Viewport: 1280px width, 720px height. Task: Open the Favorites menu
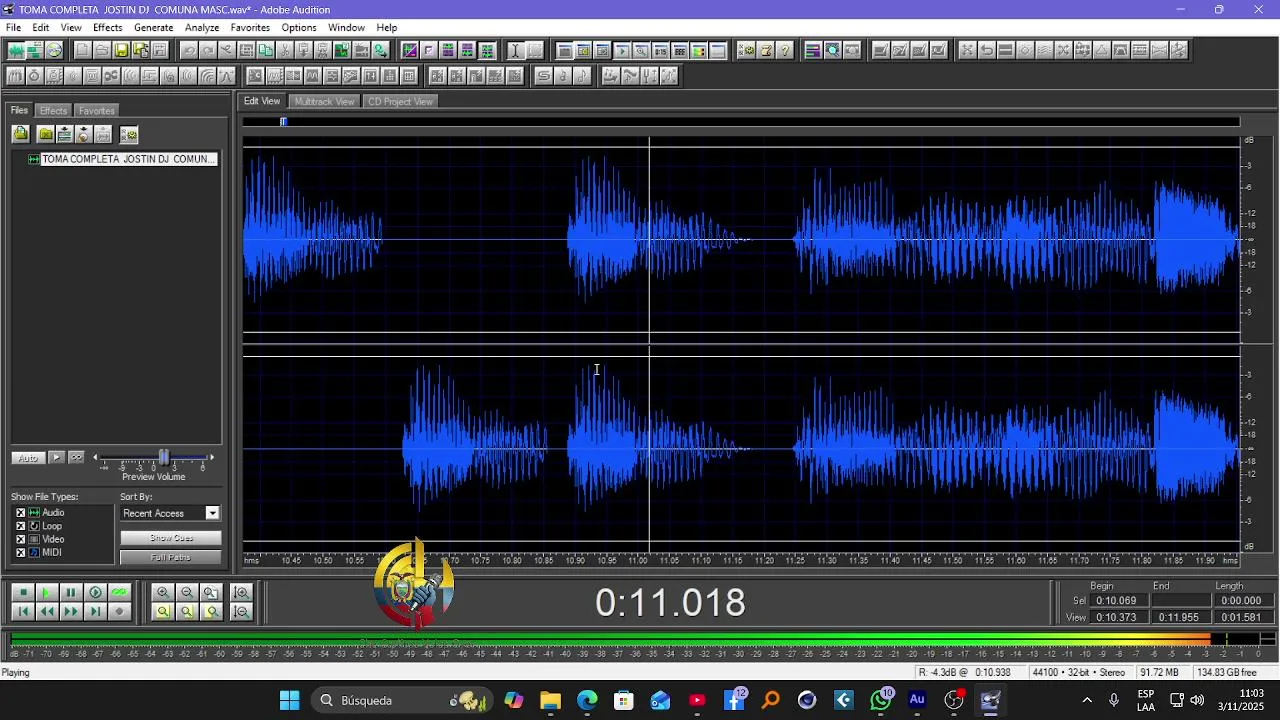(250, 27)
